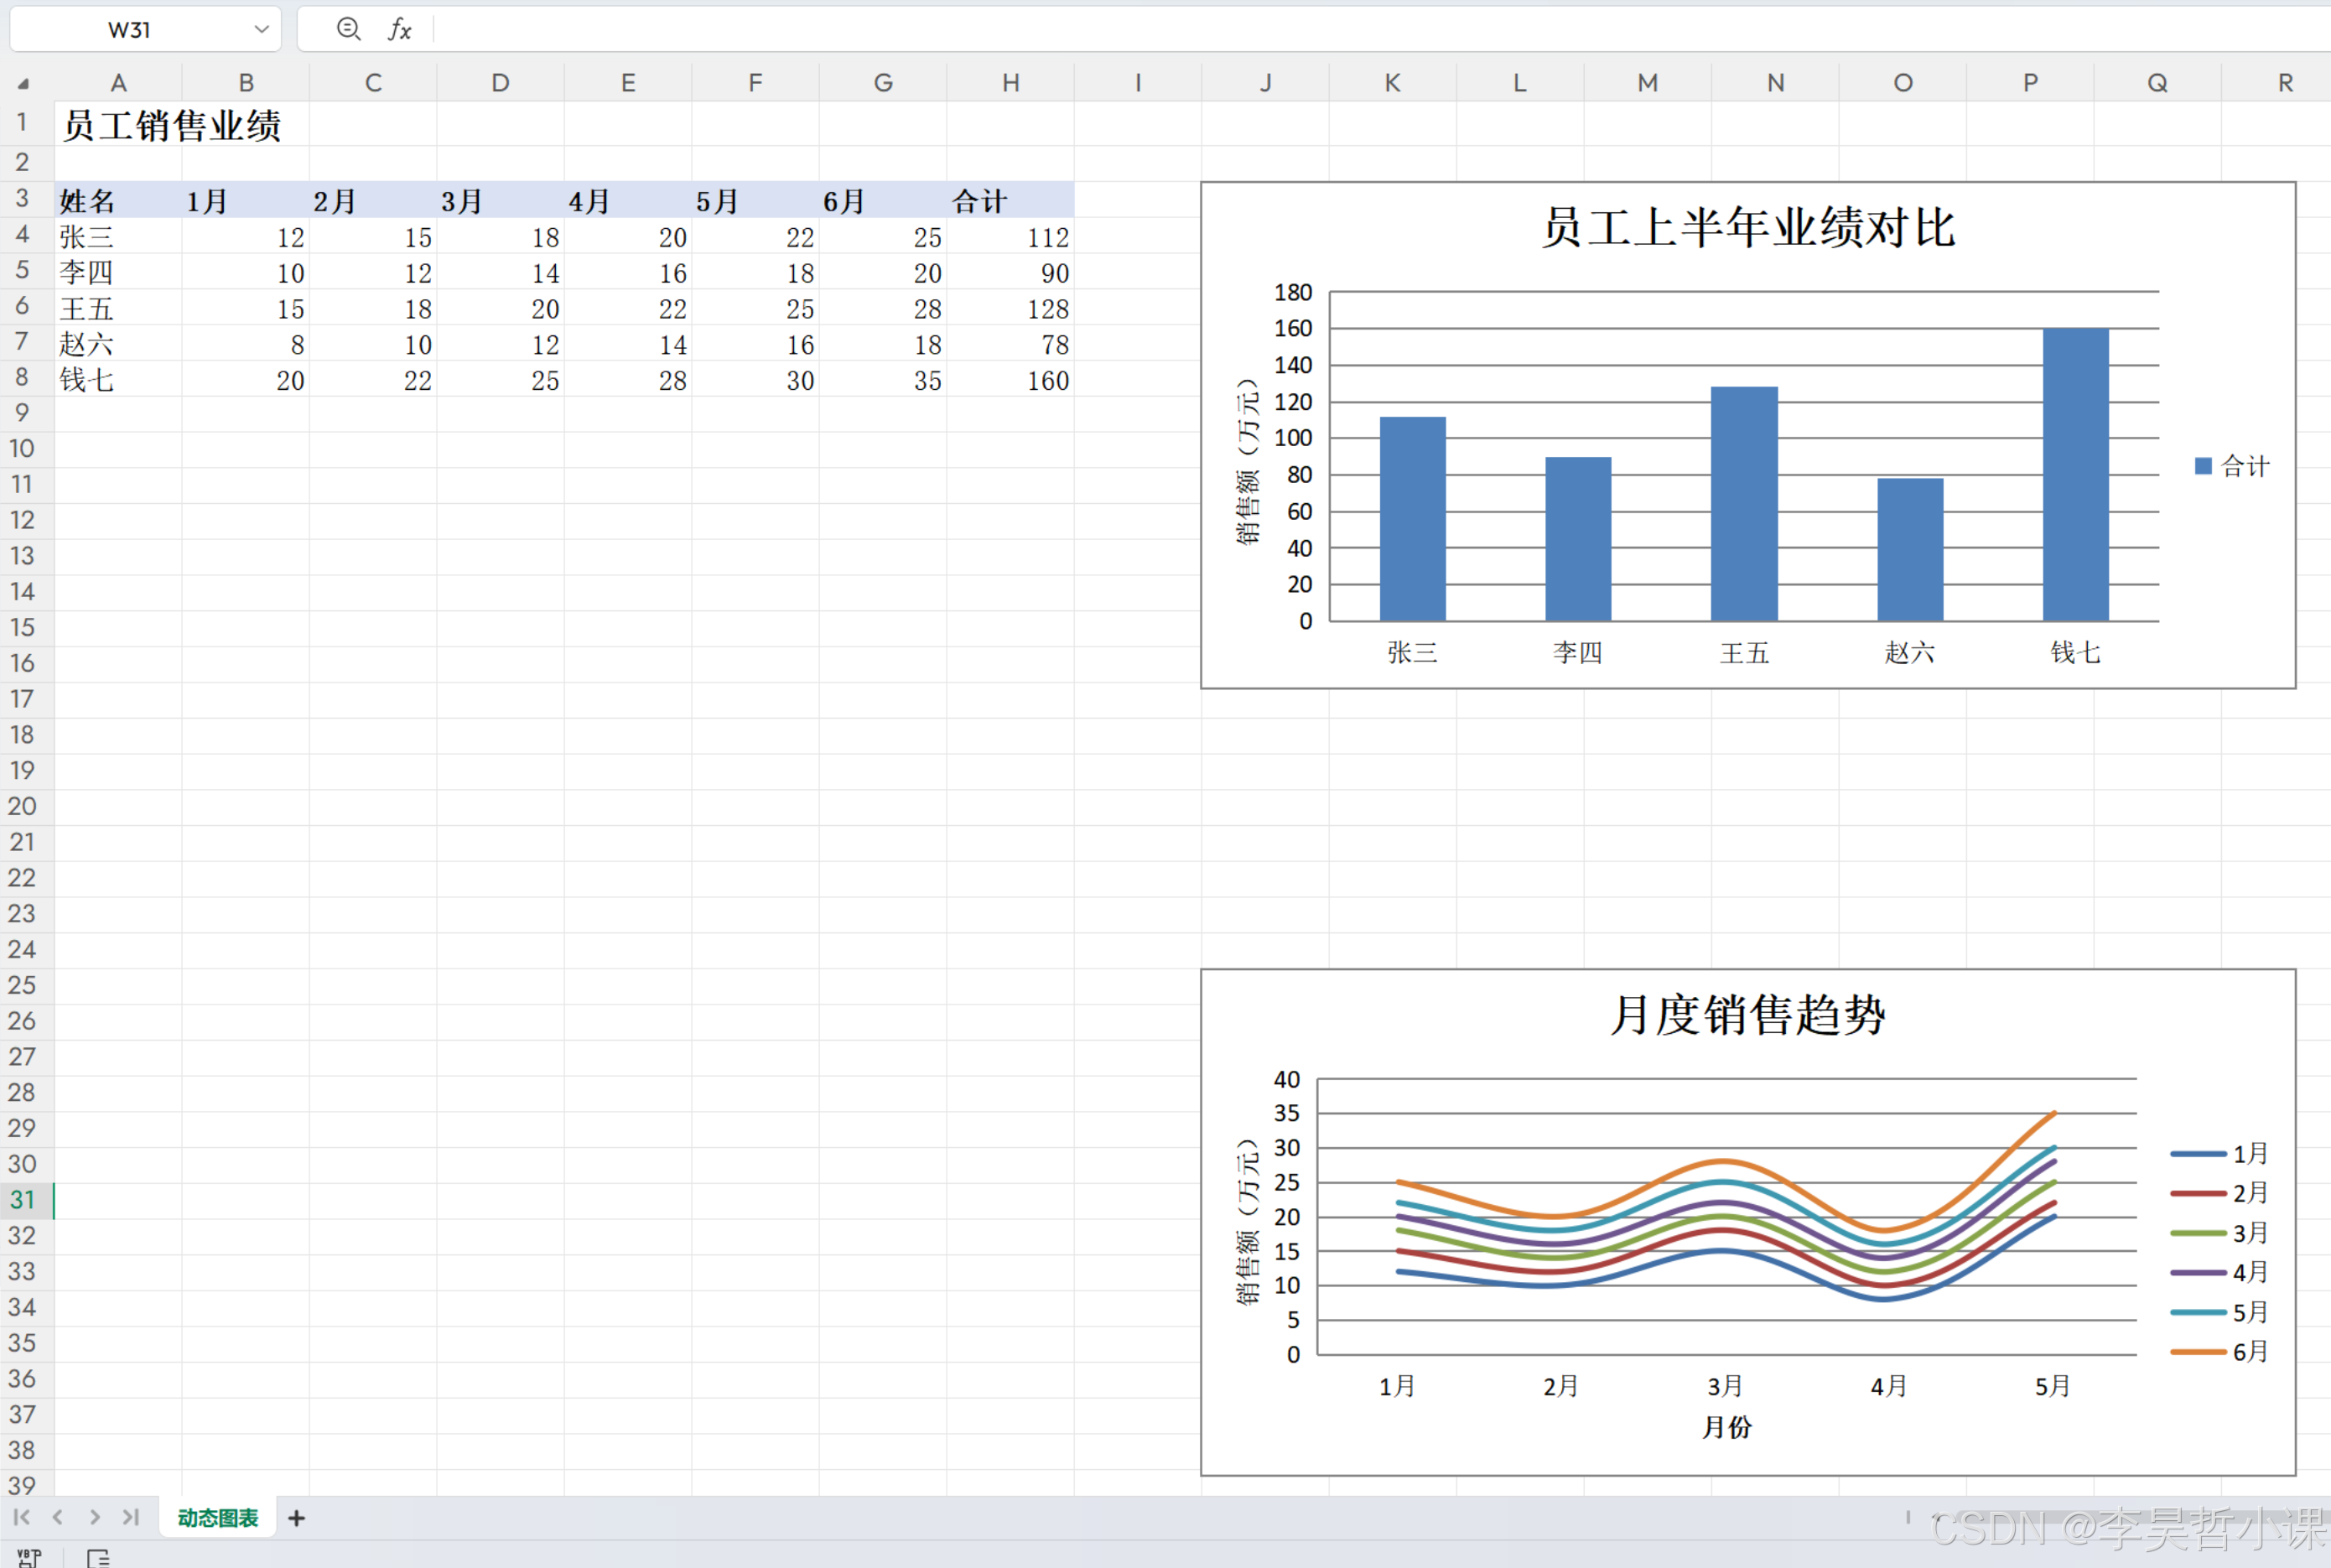Go to previous sheet arrow
2331x1568 pixels.
58,1517
